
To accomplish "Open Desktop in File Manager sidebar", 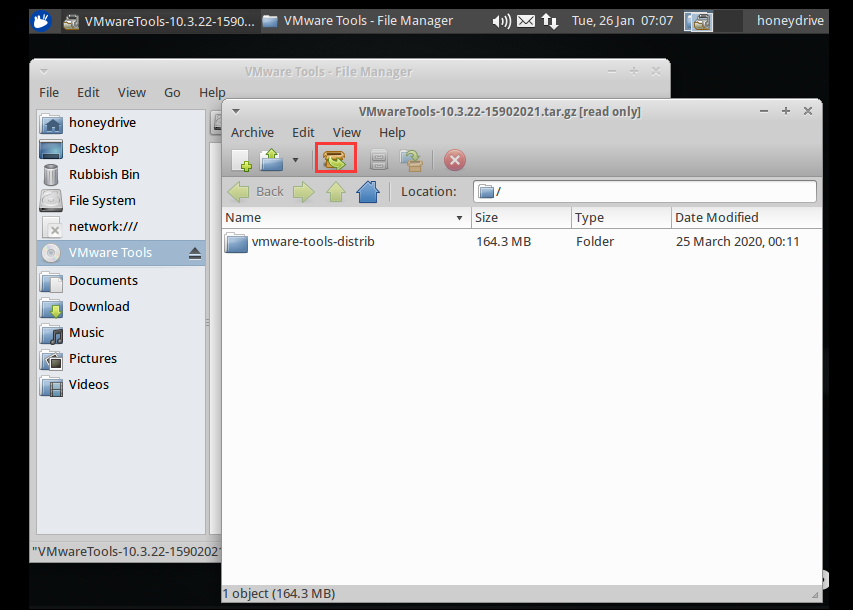I will point(121,149).
